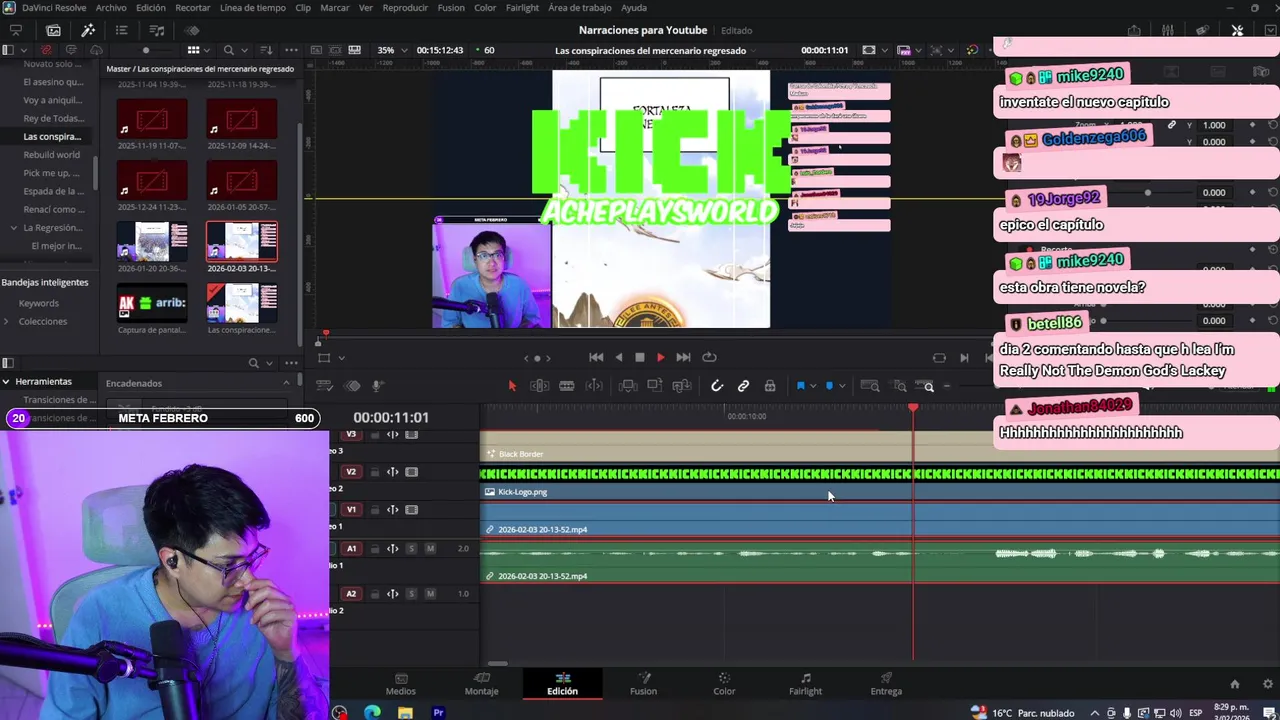Activate Trim edit mode tool

[539, 386]
